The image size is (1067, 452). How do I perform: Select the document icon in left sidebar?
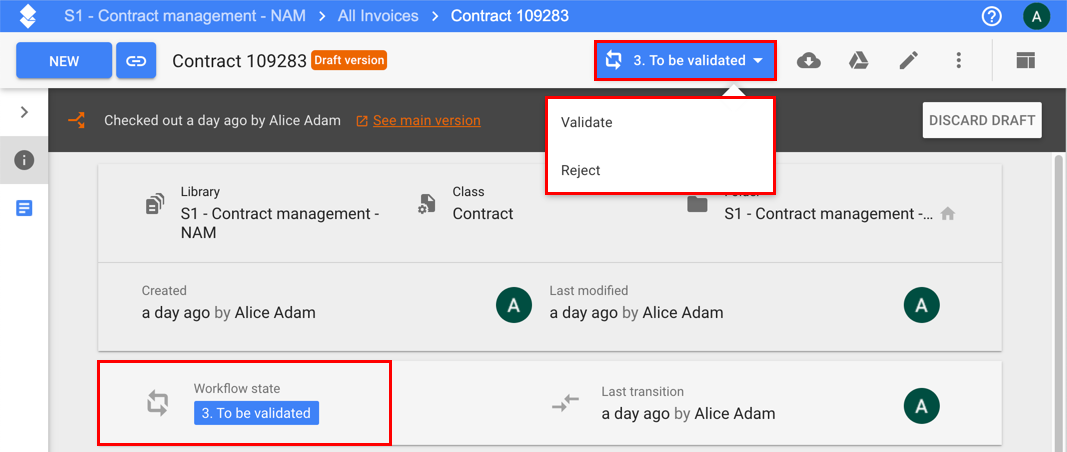coord(24,208)
